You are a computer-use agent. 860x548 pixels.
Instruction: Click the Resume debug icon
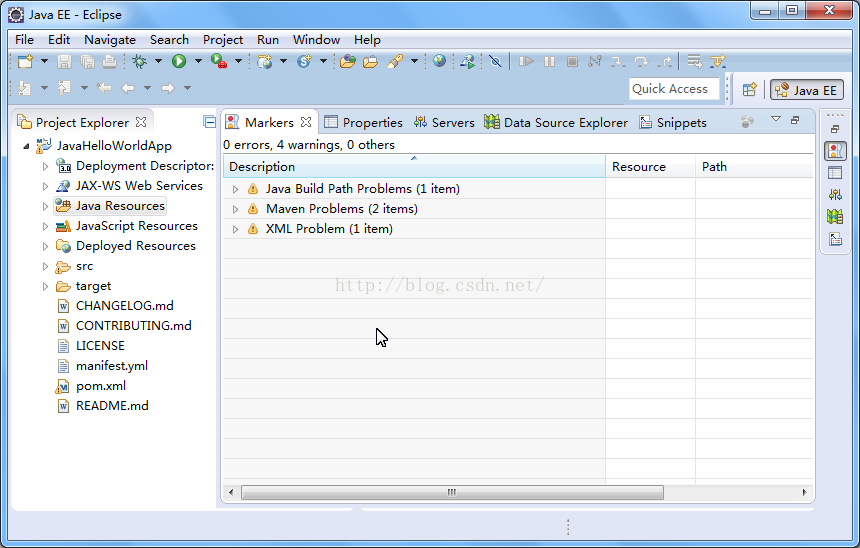coord(527,61)
